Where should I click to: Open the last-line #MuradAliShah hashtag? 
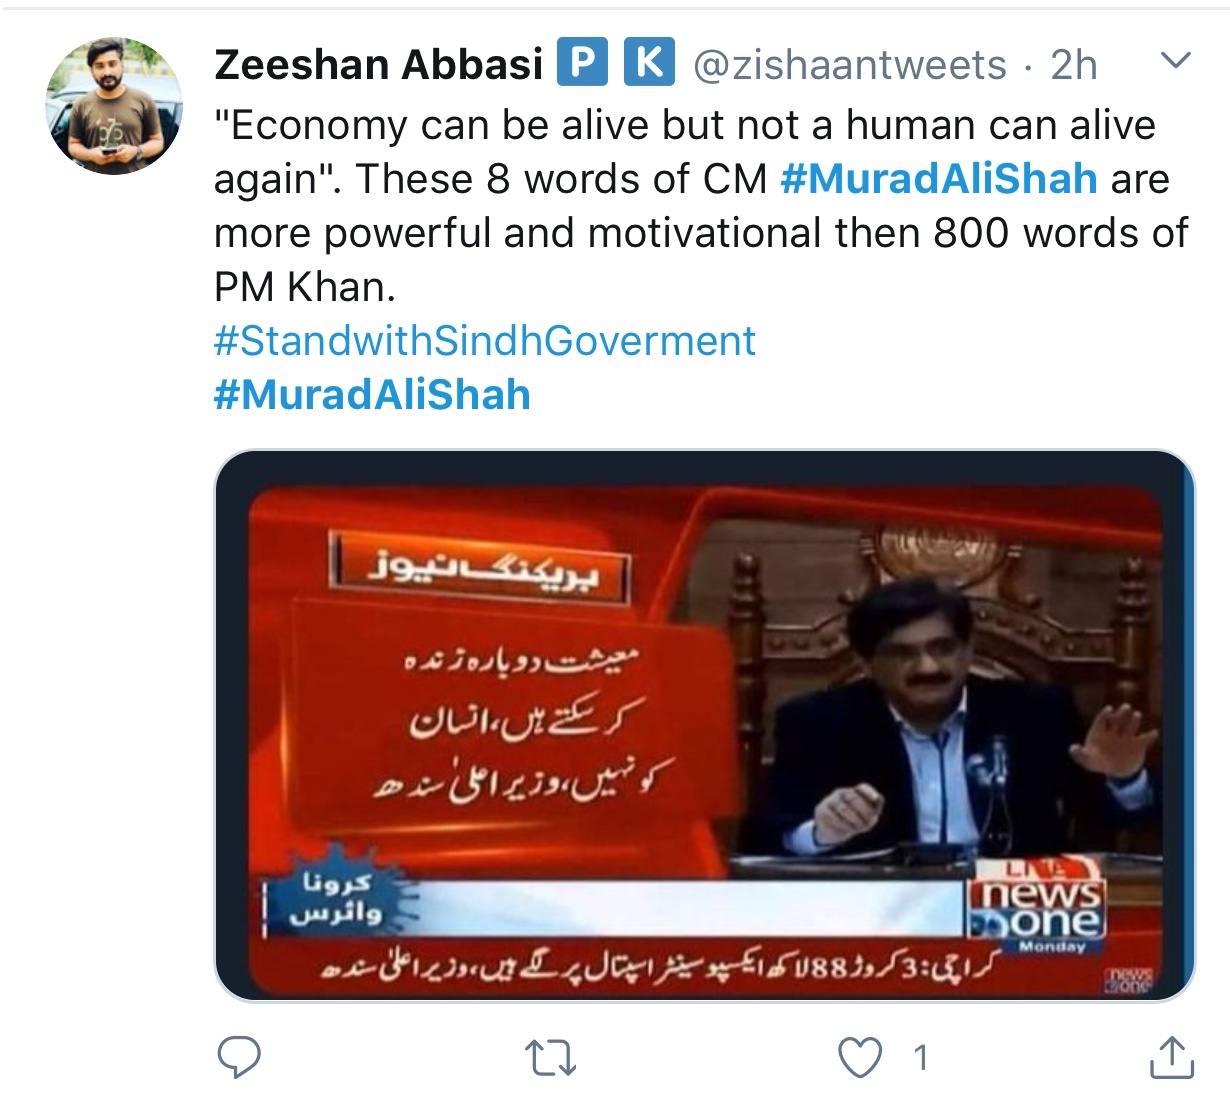[372, 395]
